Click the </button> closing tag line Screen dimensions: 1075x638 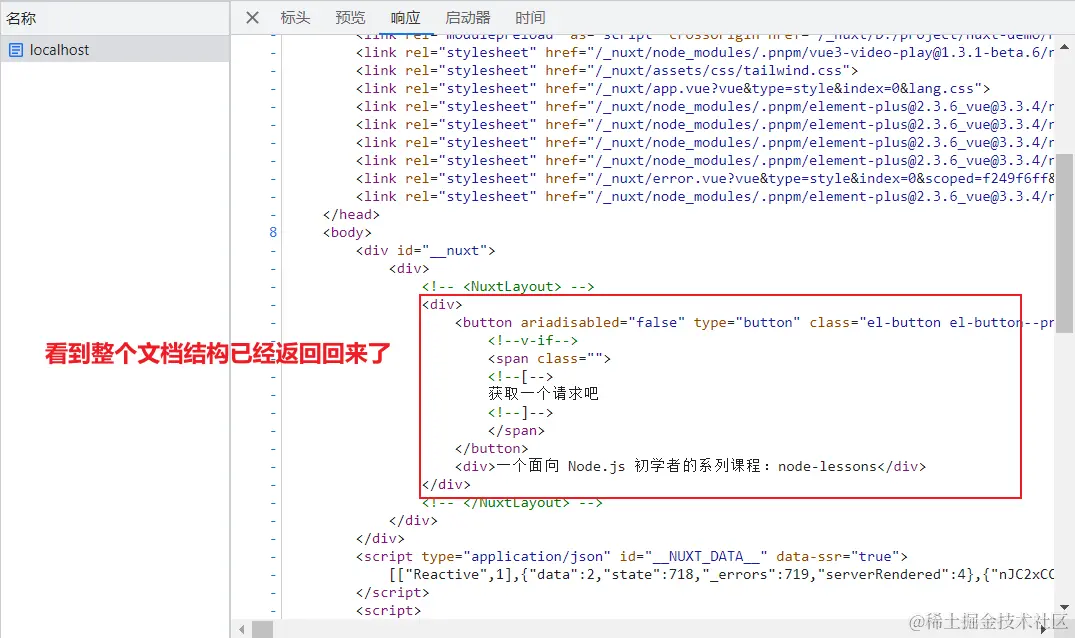pos(492,448)
